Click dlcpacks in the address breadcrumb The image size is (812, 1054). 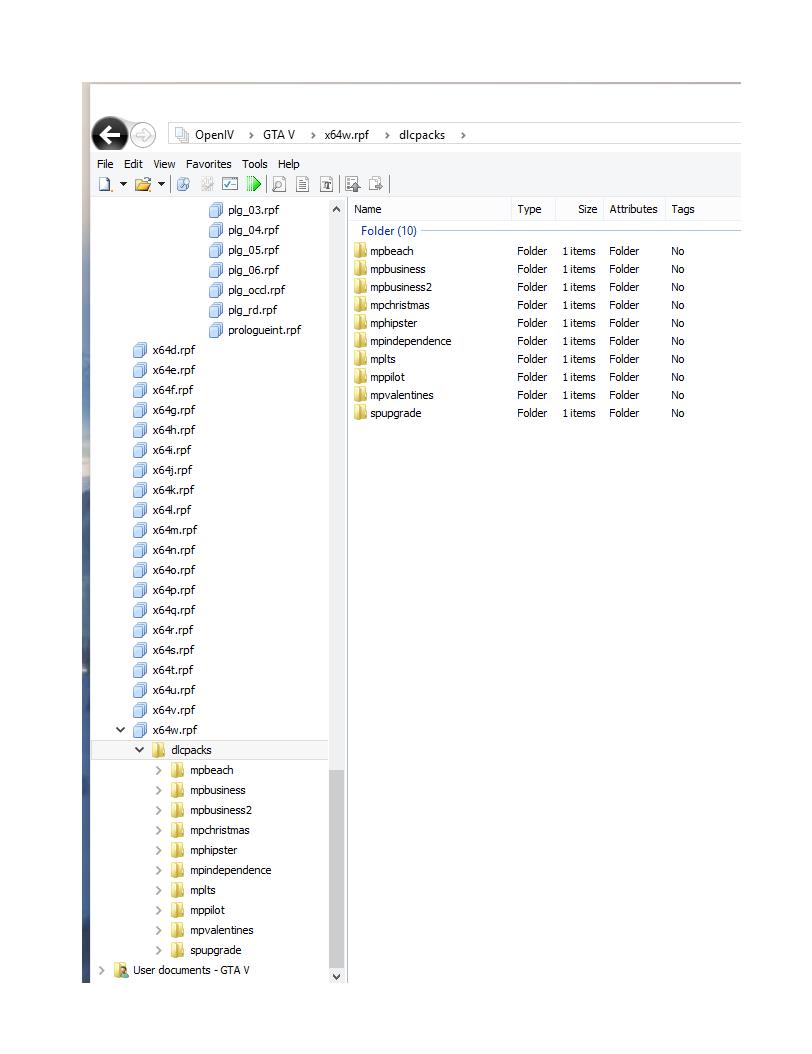[422, 135]
